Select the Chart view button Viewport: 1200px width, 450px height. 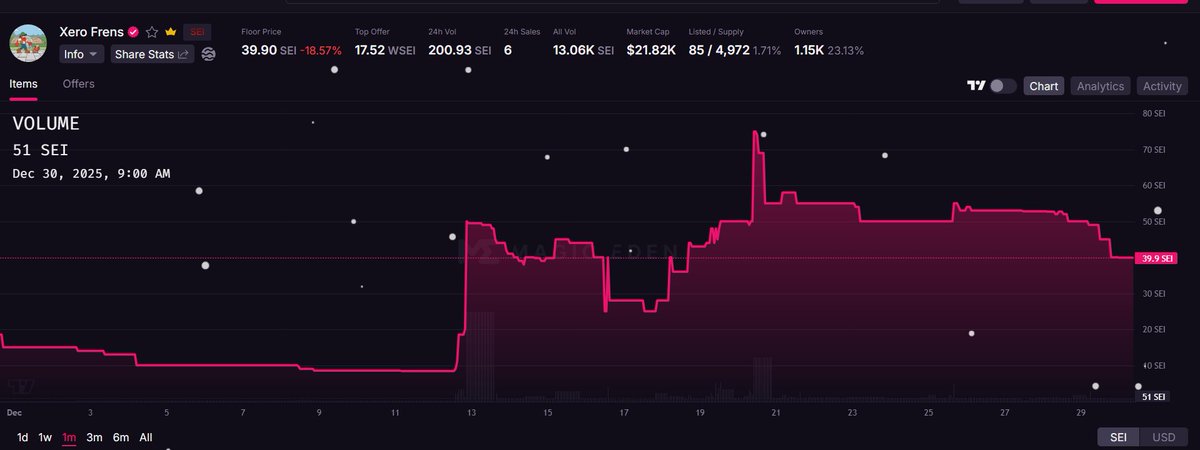(1044, 86)
